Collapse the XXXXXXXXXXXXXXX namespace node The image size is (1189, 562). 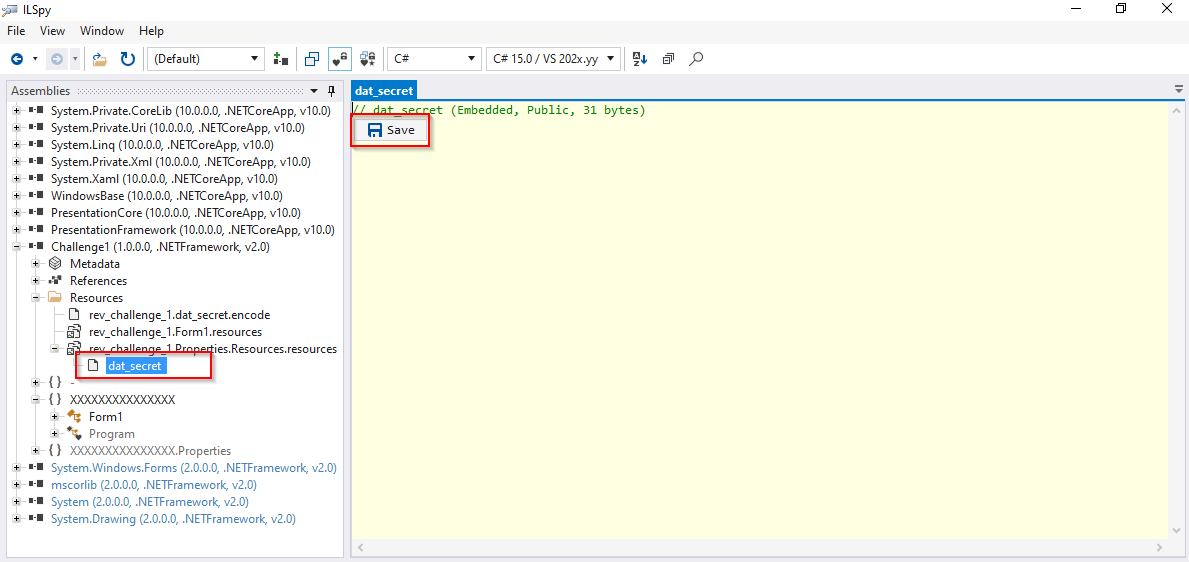click(36, 400)
